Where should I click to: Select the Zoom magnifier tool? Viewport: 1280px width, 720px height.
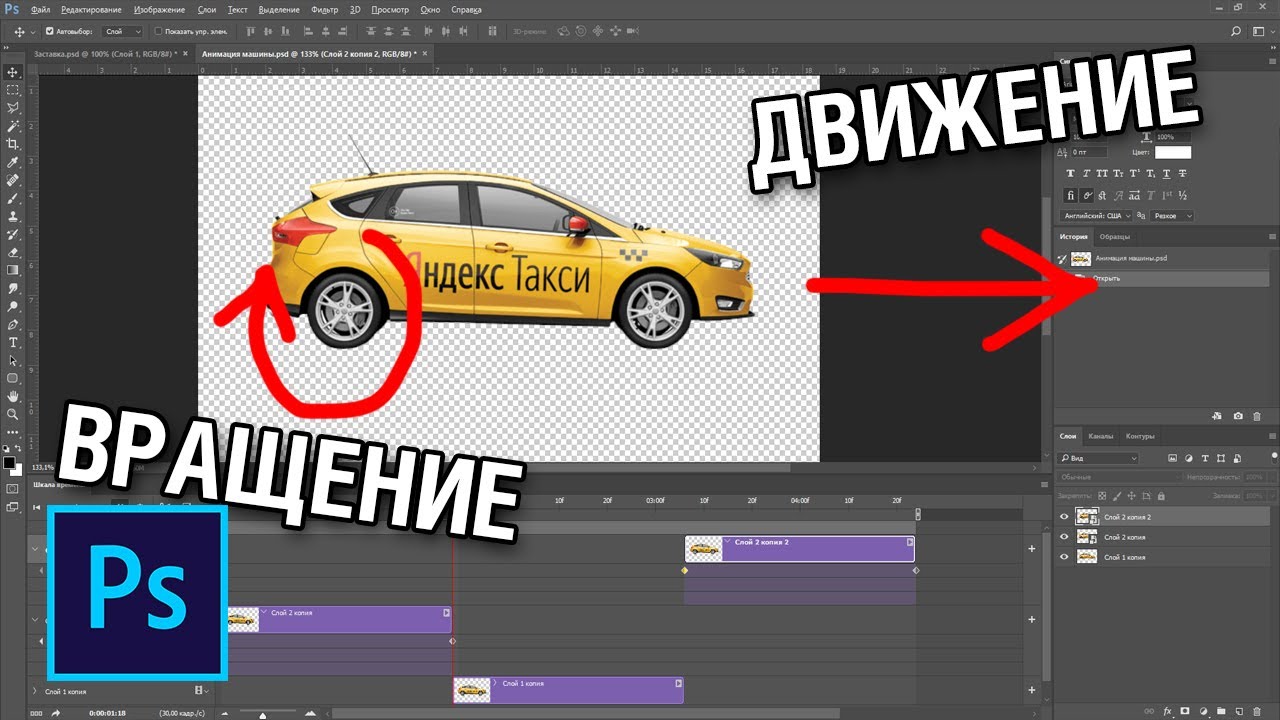(13, 414)
